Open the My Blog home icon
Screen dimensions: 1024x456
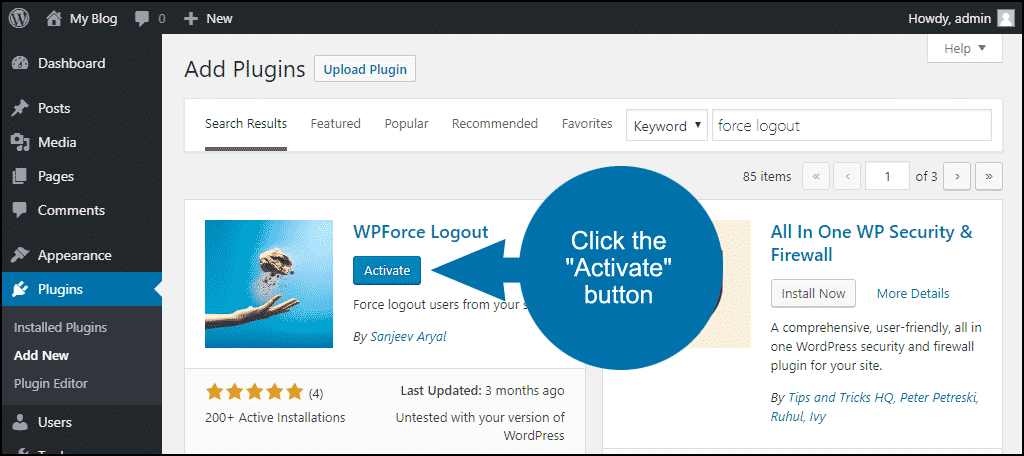(x=55, y=18)
